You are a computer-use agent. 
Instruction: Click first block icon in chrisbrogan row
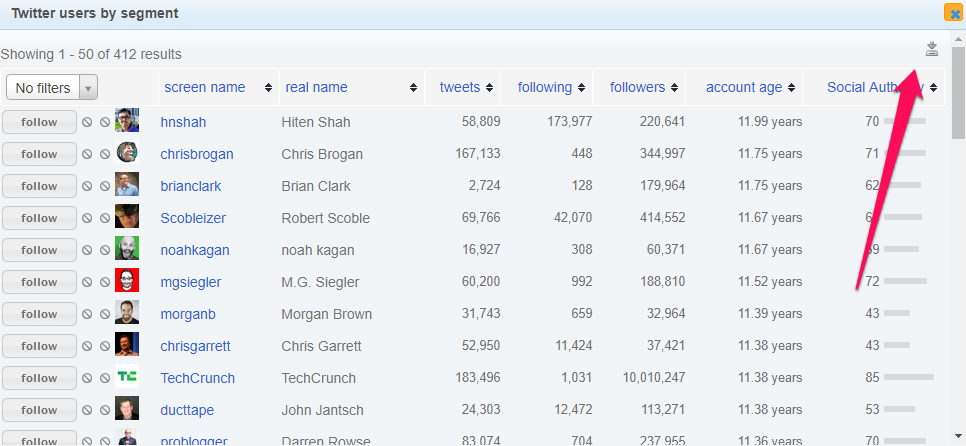(x=87, y=154)
